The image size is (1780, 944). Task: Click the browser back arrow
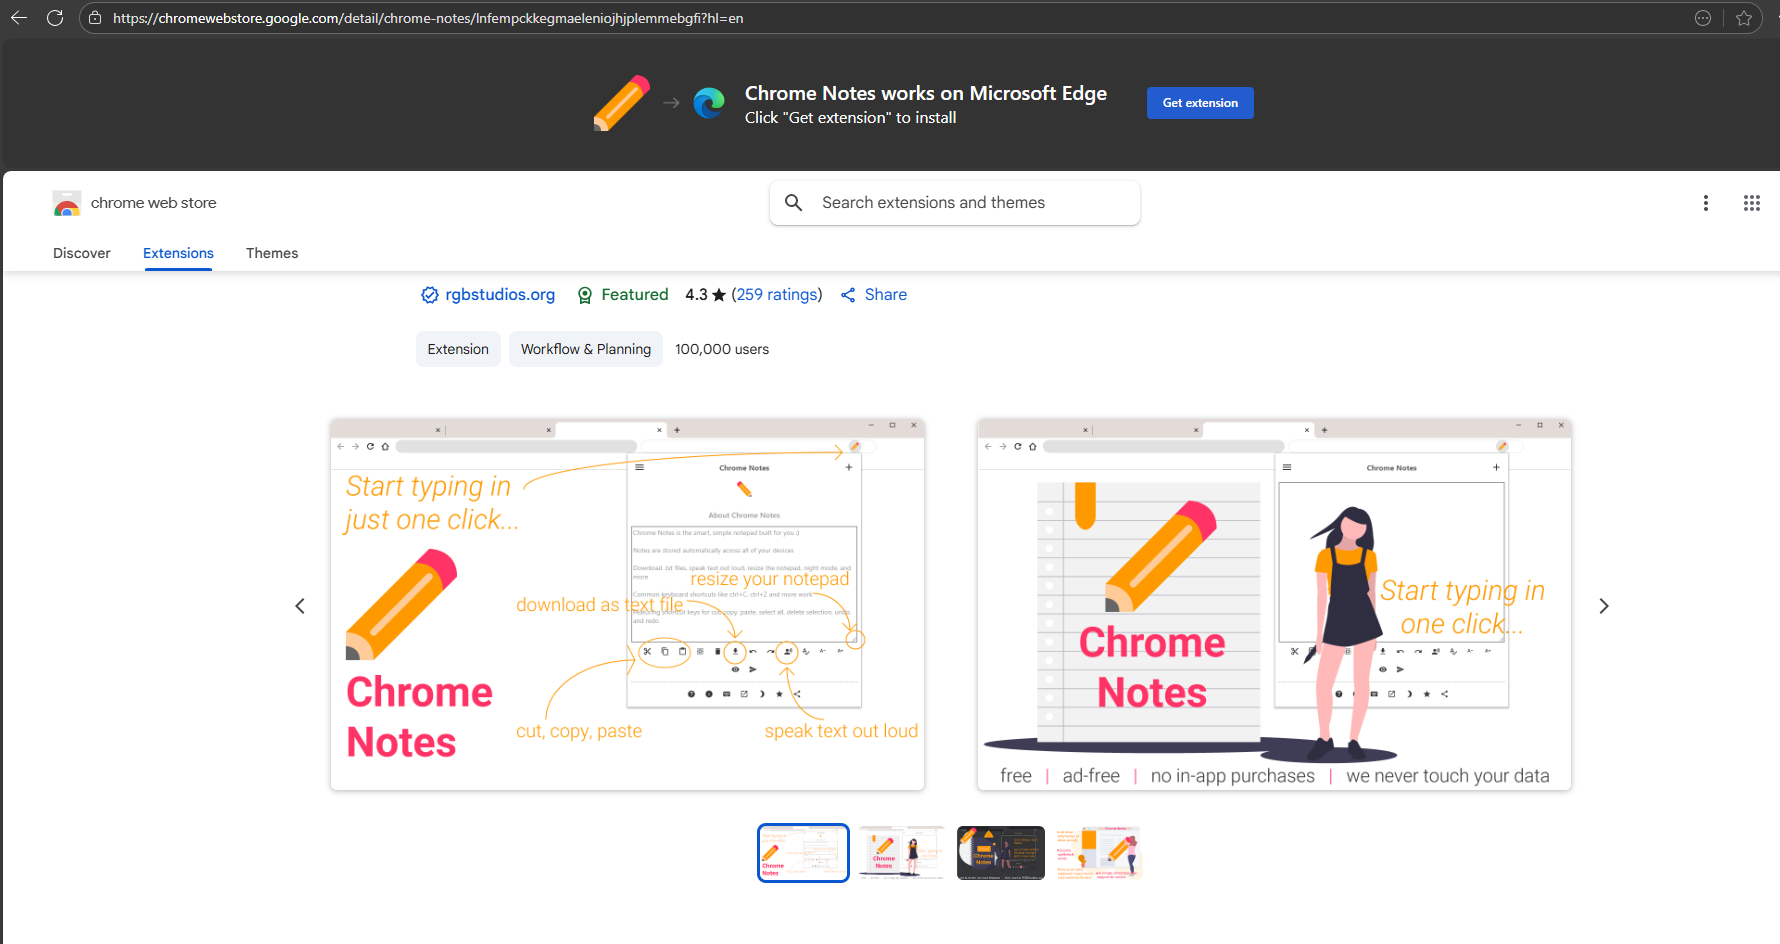[19, 18]
